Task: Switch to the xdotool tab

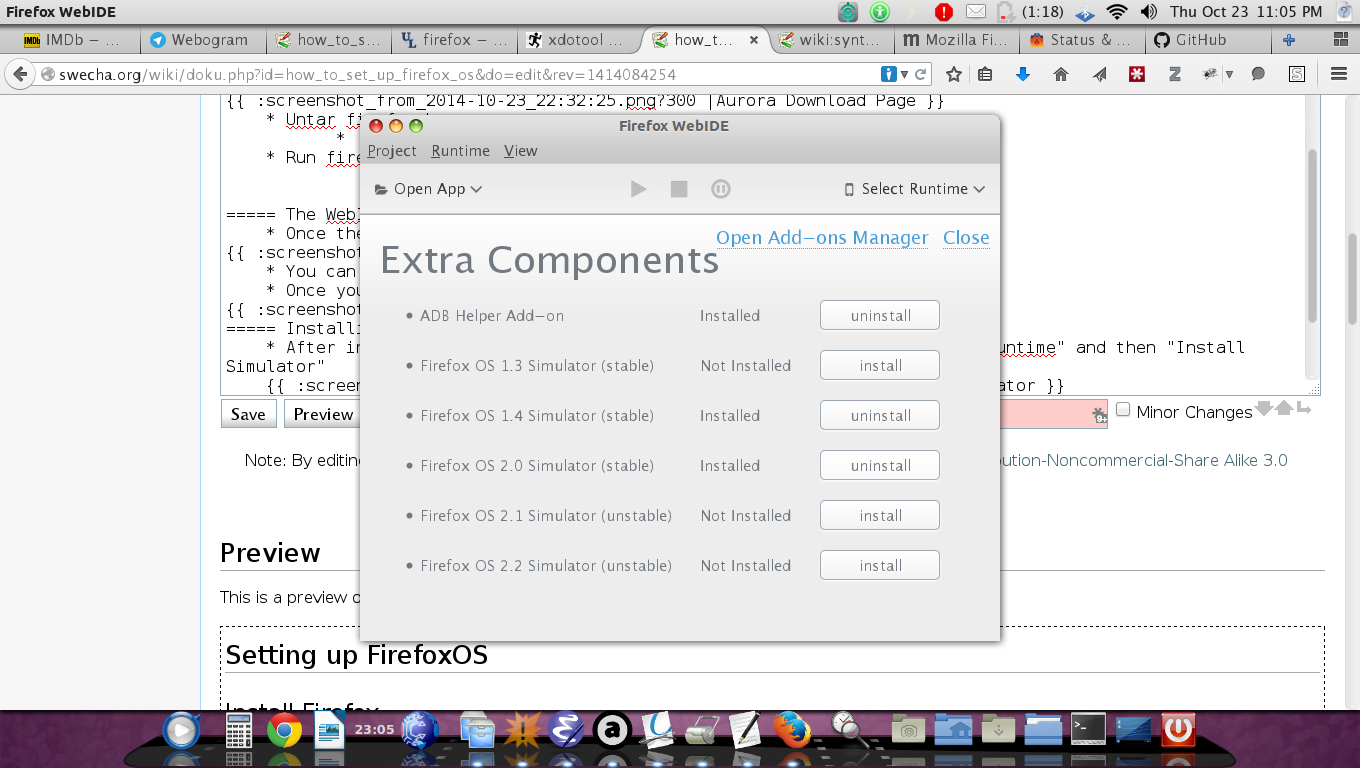Action: (x=578, y=41)
